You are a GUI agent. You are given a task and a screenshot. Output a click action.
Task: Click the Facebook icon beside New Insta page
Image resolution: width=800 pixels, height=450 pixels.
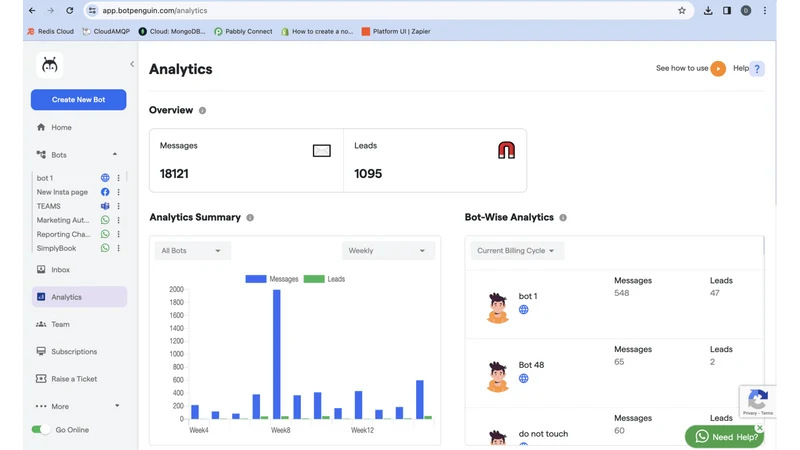(105, 192)
